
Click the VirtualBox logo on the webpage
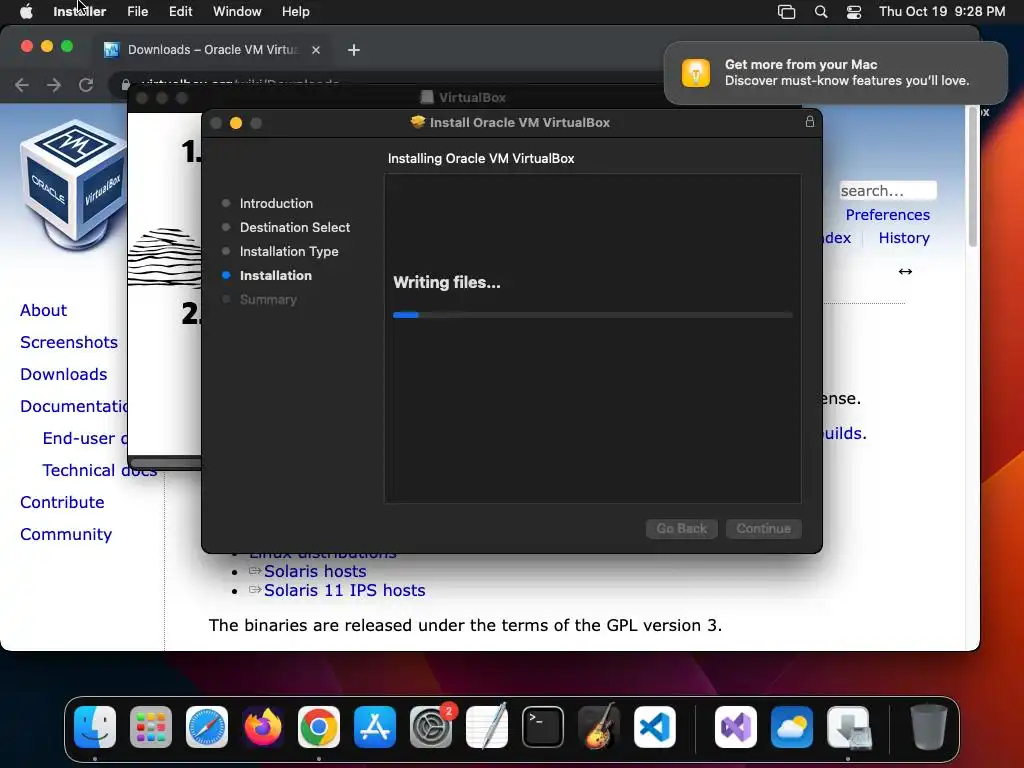(x=73, y=185)
